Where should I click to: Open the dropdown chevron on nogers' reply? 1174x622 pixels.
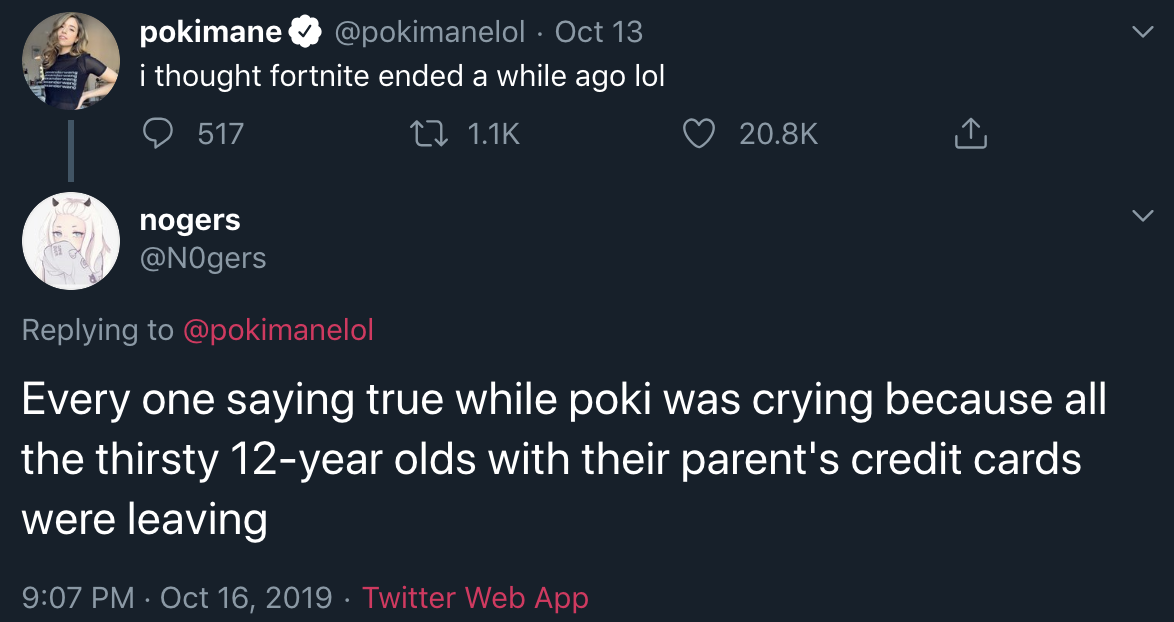coord(1143,214)
